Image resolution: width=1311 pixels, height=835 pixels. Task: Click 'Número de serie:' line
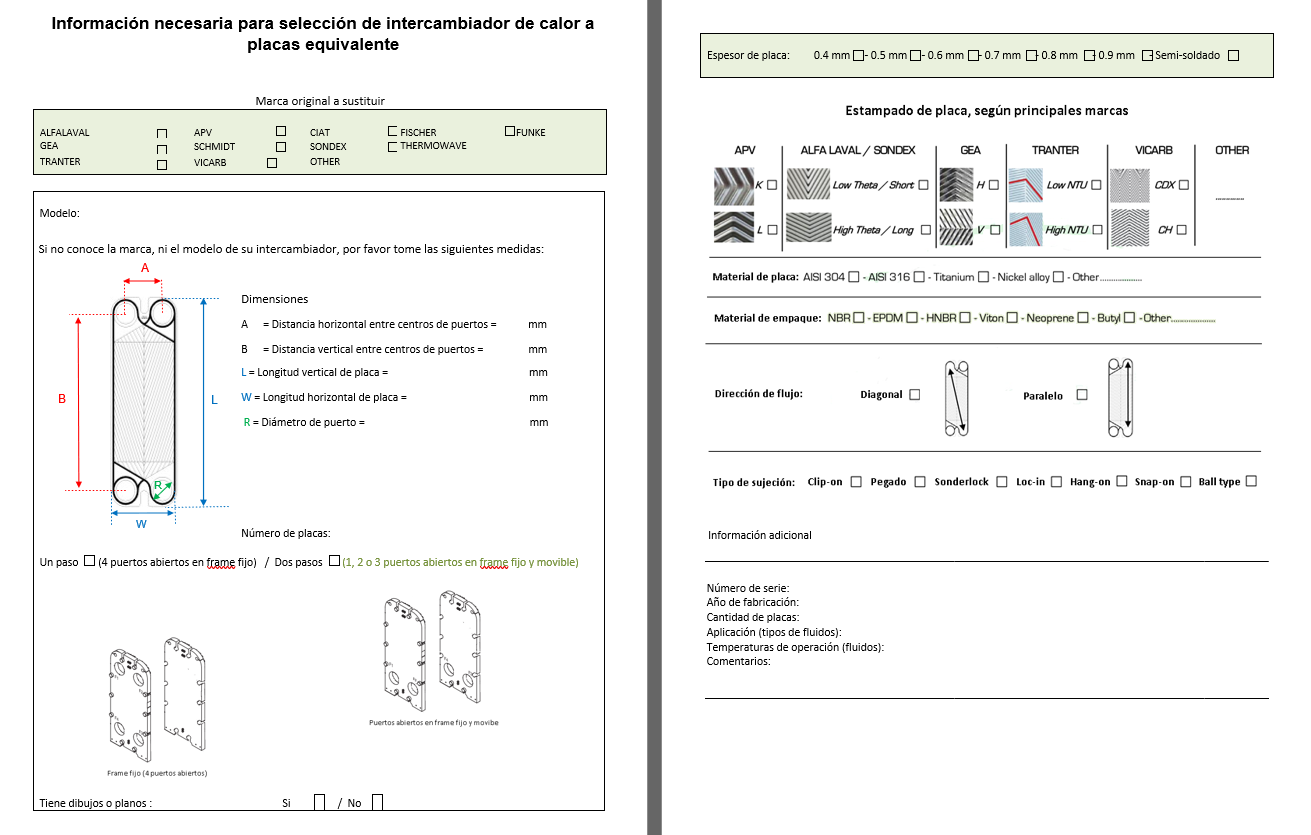[748, 588]
